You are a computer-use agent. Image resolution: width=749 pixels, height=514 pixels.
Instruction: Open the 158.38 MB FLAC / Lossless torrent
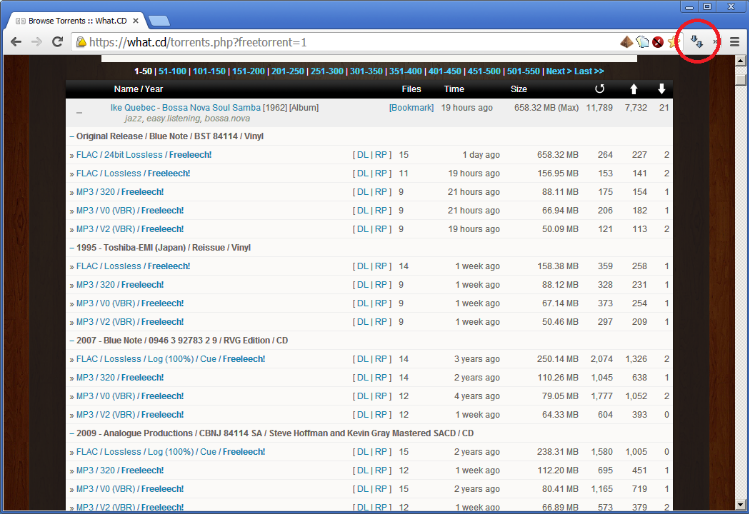coord(133,266)
